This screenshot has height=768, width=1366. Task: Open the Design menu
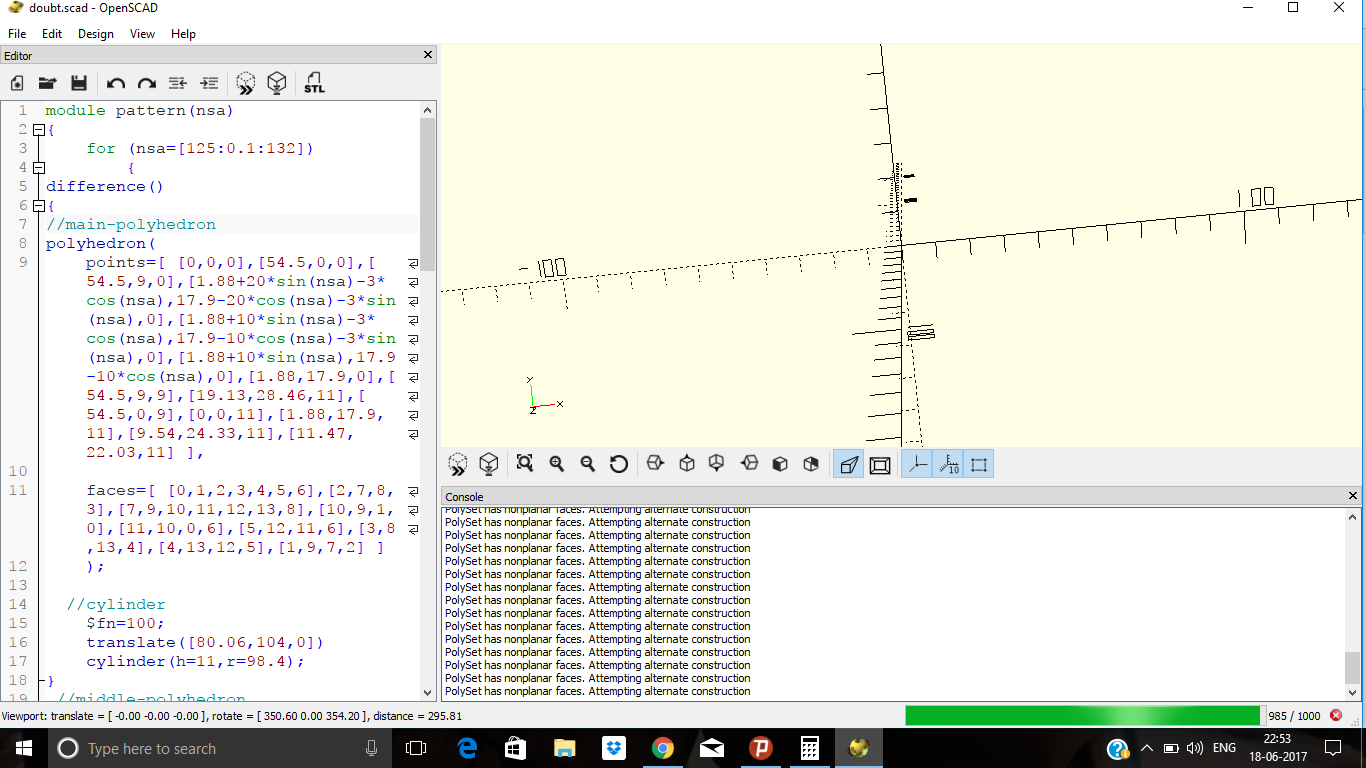95,33
